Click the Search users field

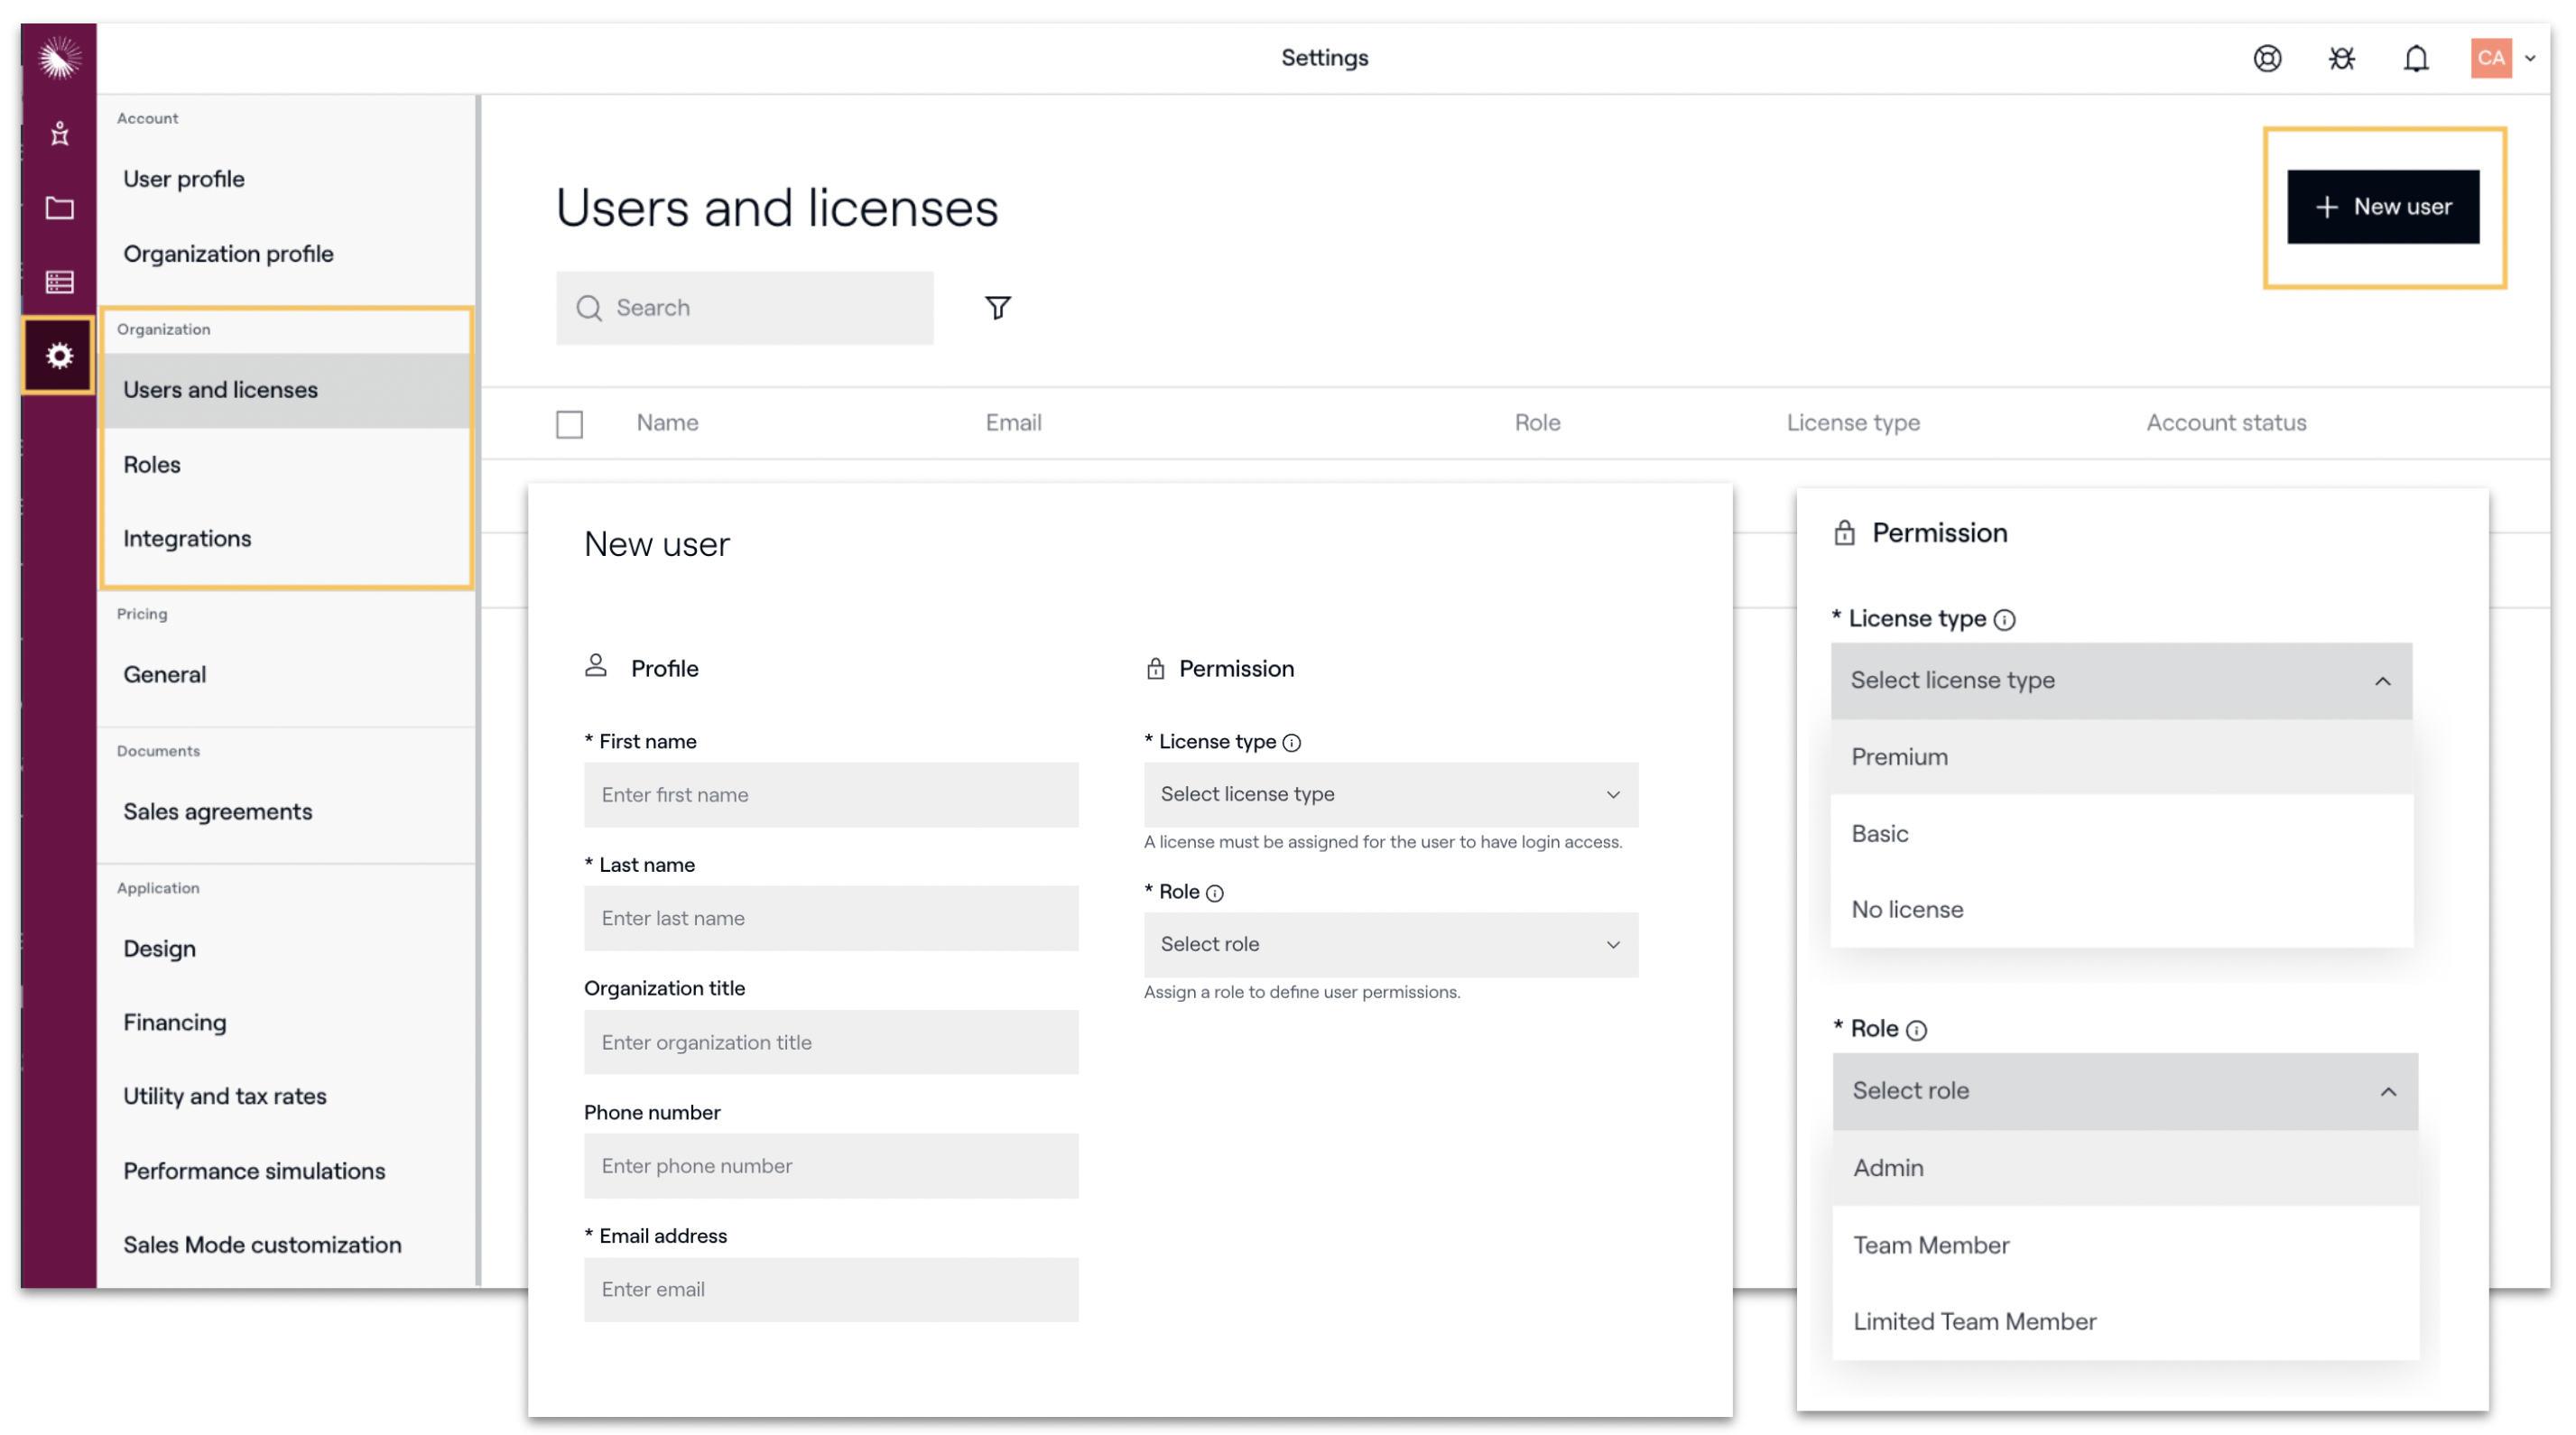point(744,307)
